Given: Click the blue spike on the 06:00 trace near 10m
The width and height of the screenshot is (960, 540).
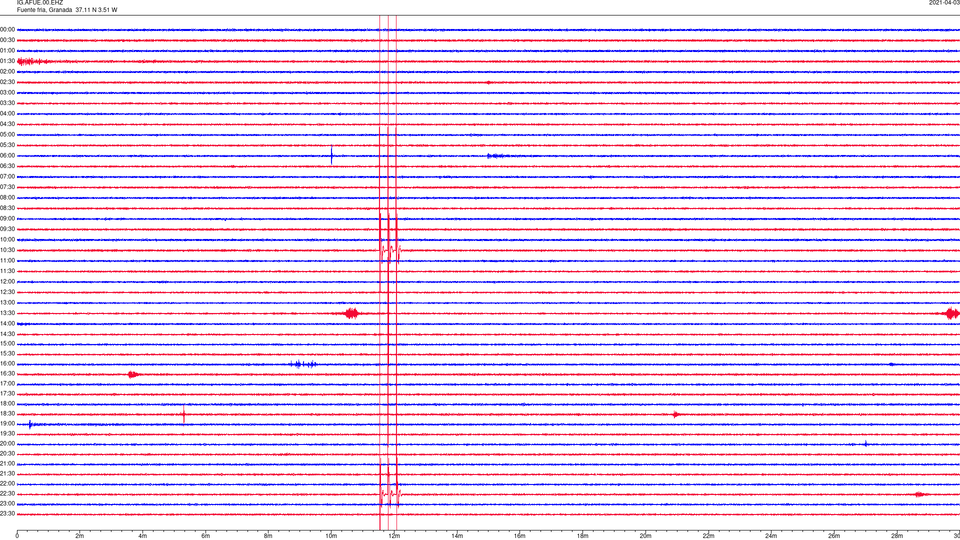Looking at the screenshot, I should (x=332, y=156).
